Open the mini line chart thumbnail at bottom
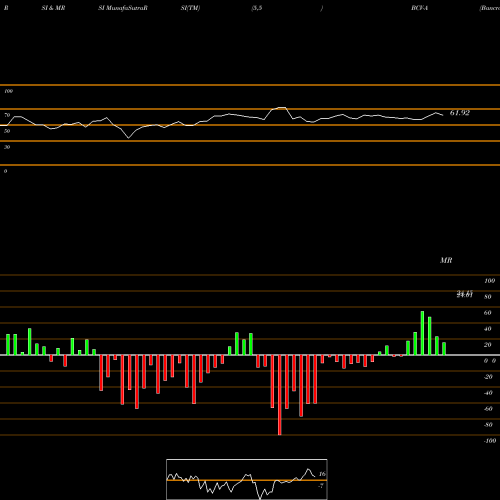The height and width of the screenshot is (500, 500). tap(247, 479)
